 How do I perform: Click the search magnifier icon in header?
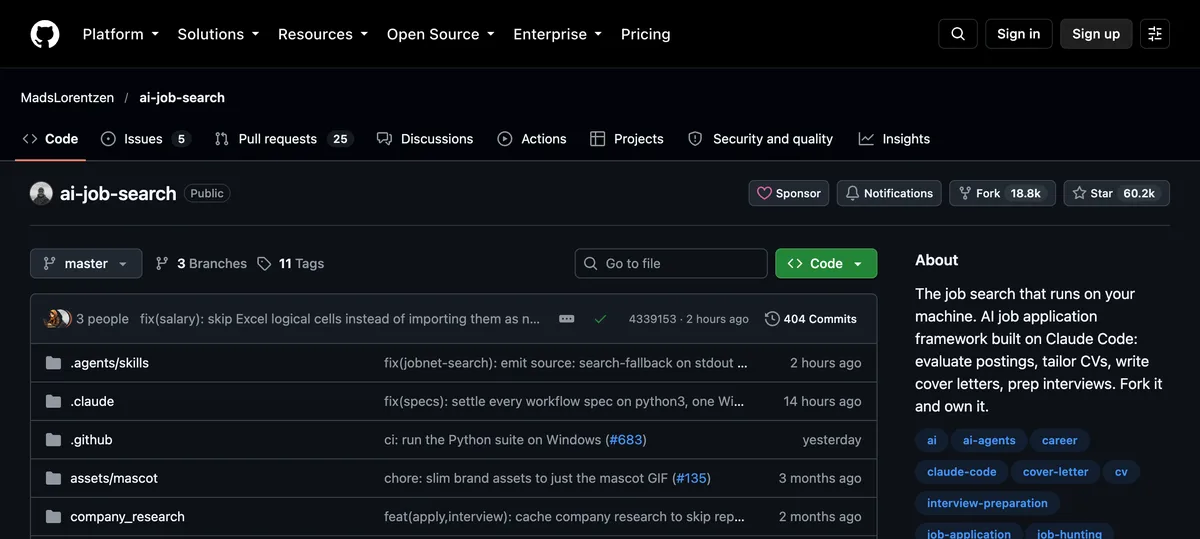(958, 34)
